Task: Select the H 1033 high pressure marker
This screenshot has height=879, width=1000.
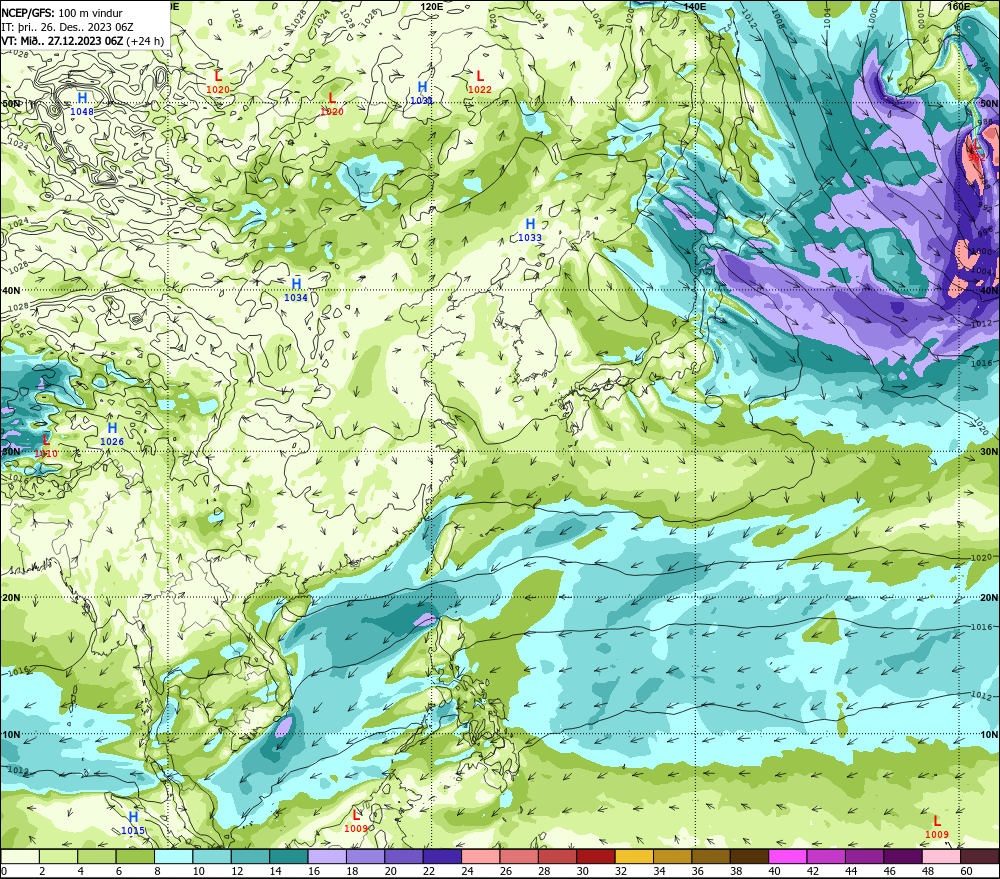Action: 530,230
